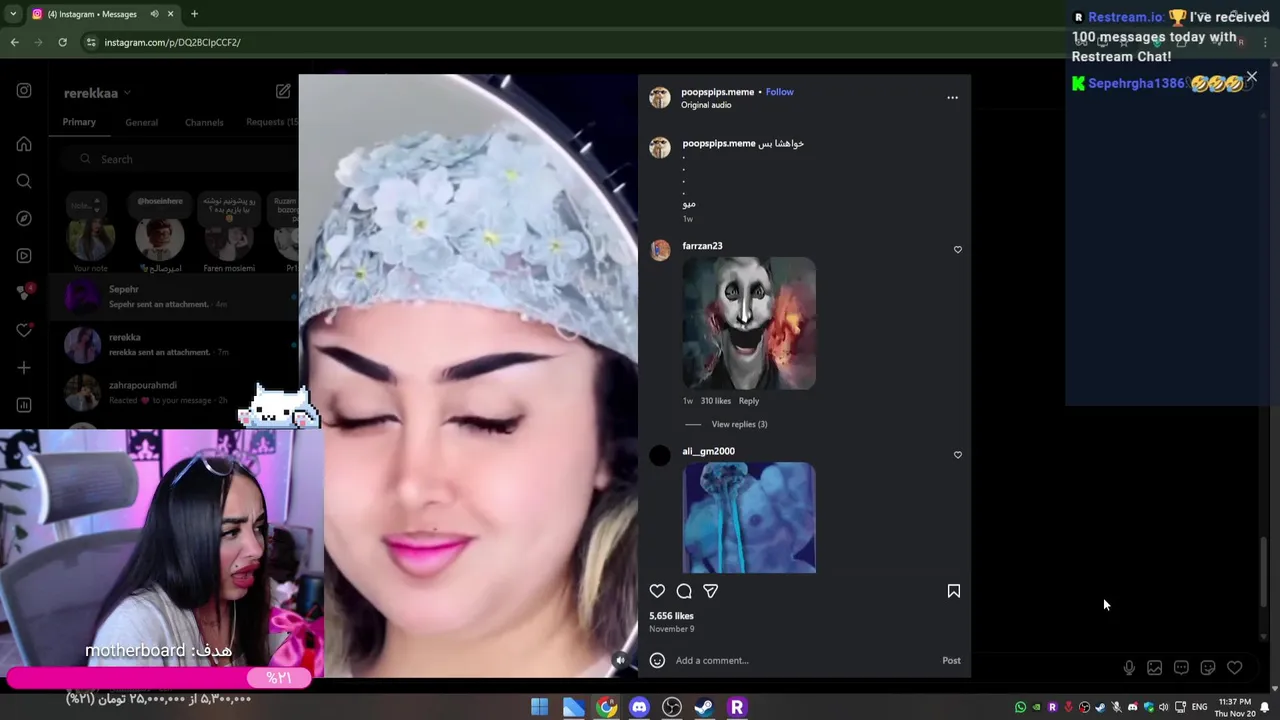Screen dimensions: 1280x720
Task: Open Steam from the taskbar
Action: 704,707
